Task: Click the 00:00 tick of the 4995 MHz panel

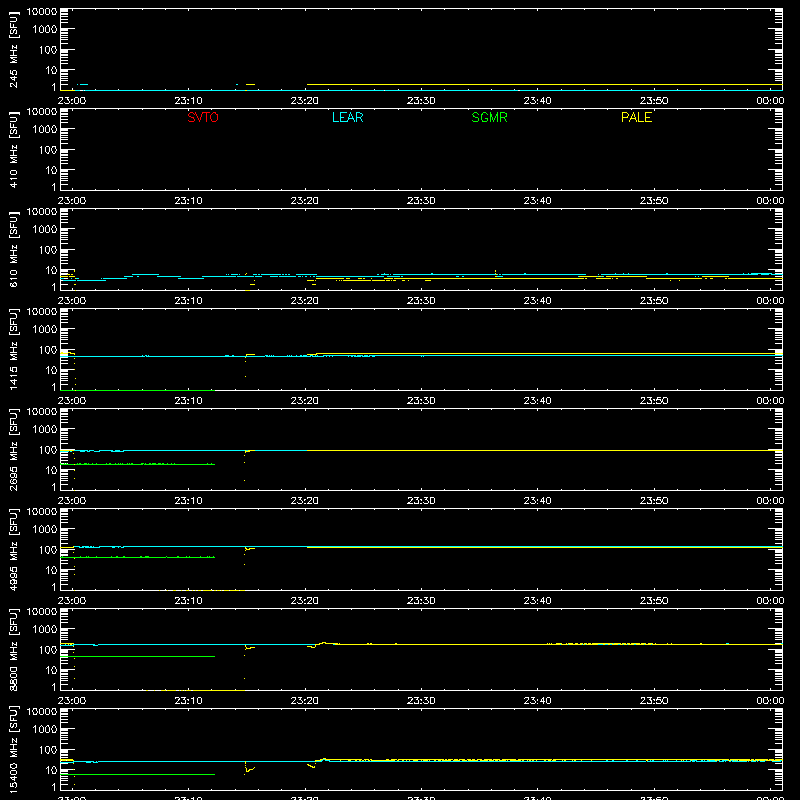Action: [x=770, y=601]
